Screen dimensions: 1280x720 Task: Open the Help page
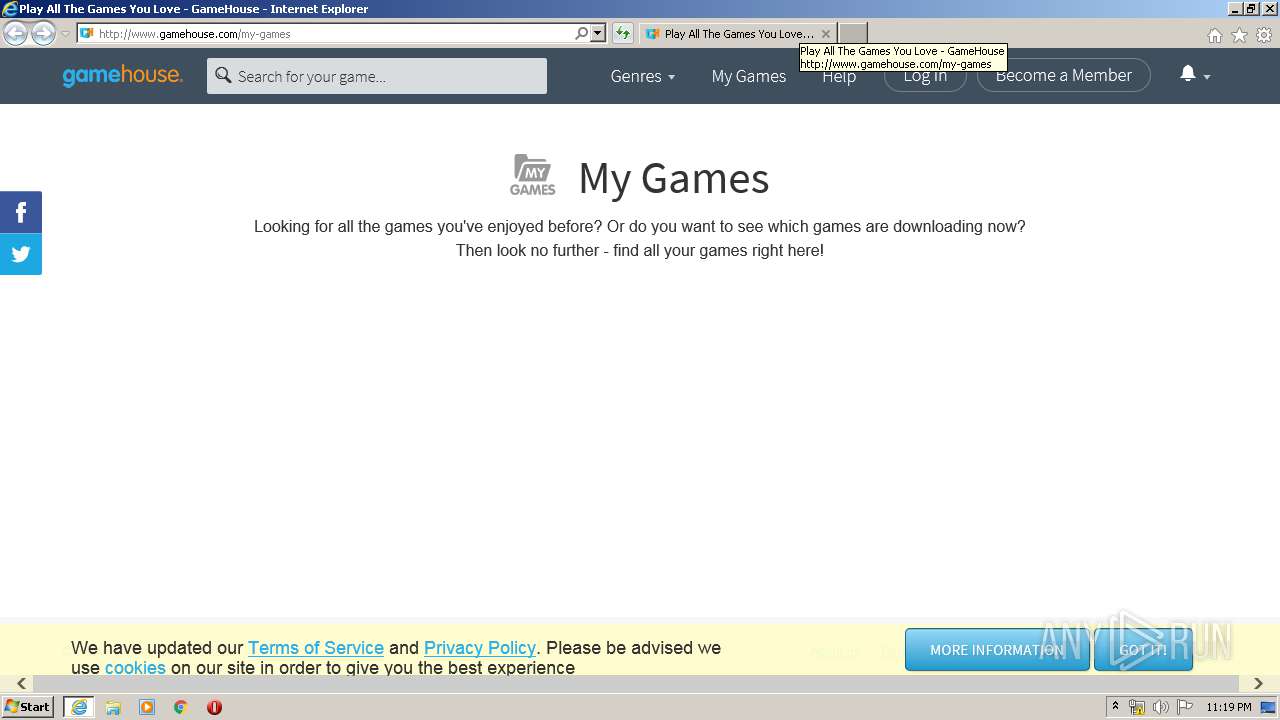839,77
